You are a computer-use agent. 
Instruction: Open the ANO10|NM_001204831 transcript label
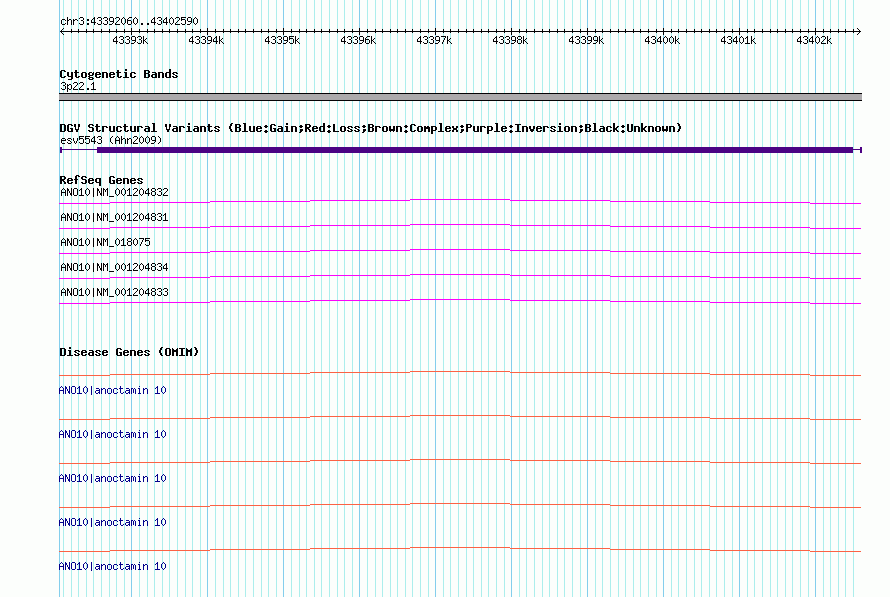tap(114, 217)
